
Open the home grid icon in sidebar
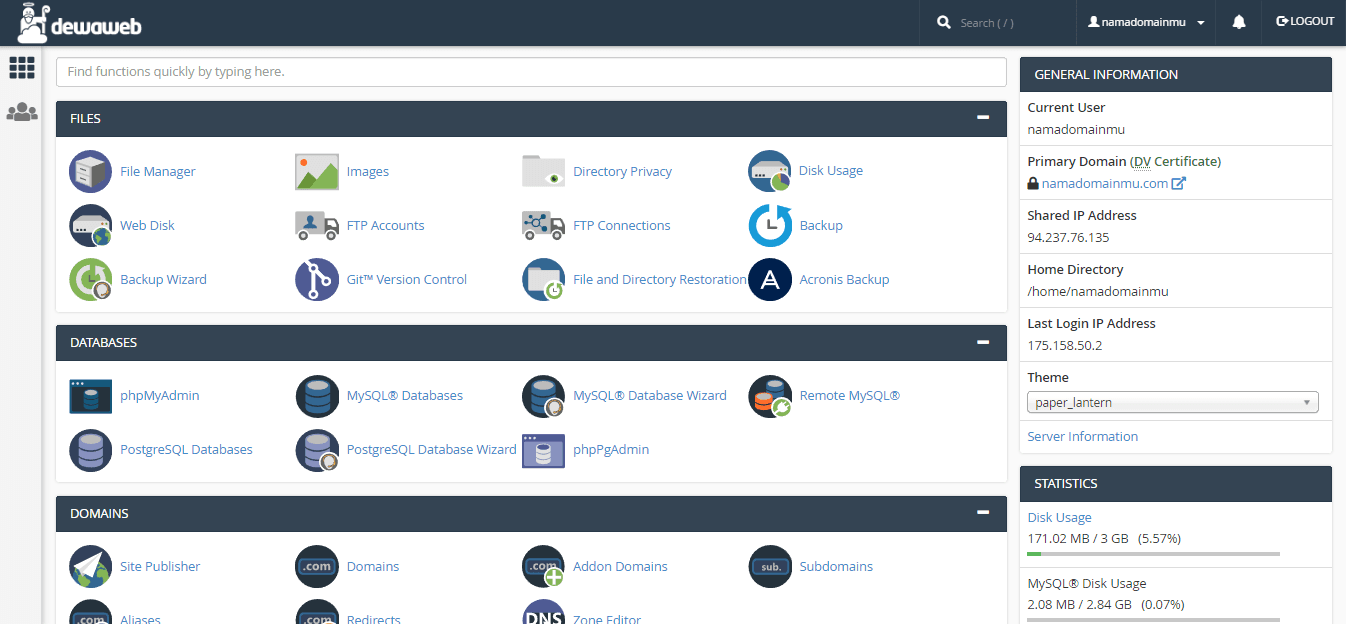[x=22, y=68]
